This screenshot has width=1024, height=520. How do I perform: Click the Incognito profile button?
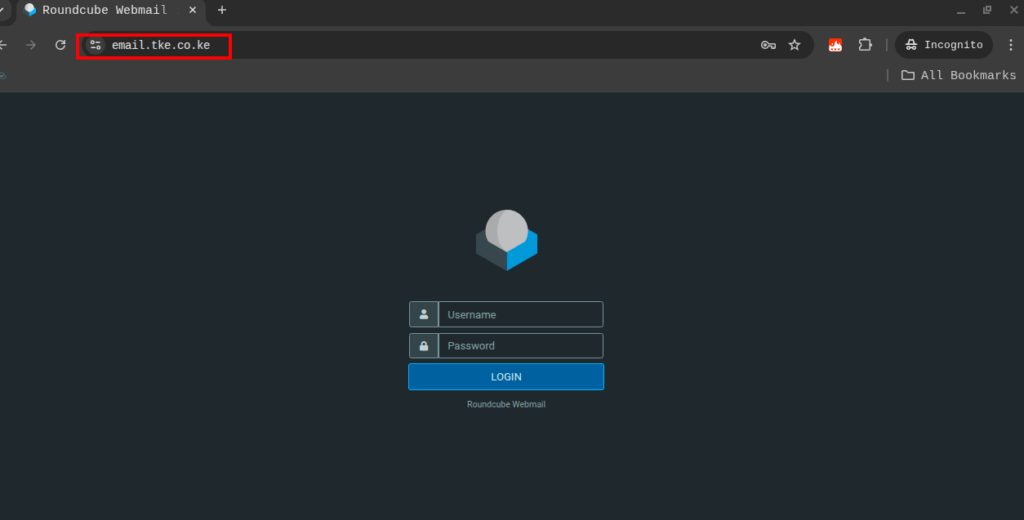[x=944, y=45]
